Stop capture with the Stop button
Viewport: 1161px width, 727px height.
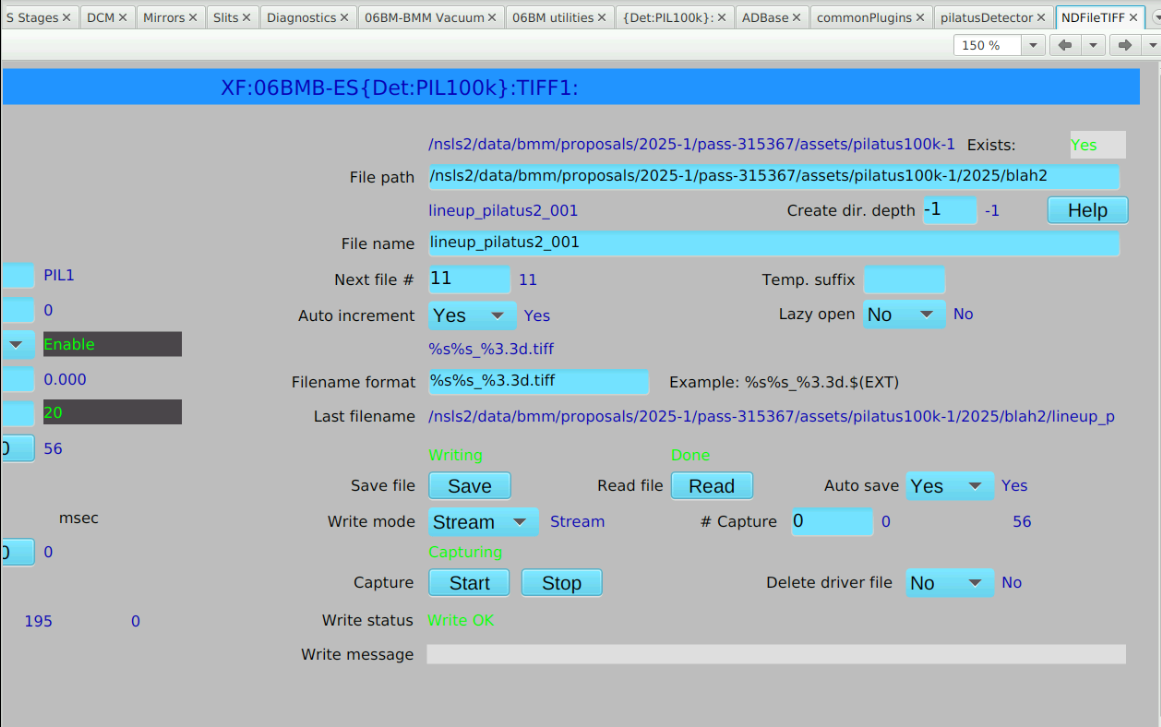[x=561, y=583]
